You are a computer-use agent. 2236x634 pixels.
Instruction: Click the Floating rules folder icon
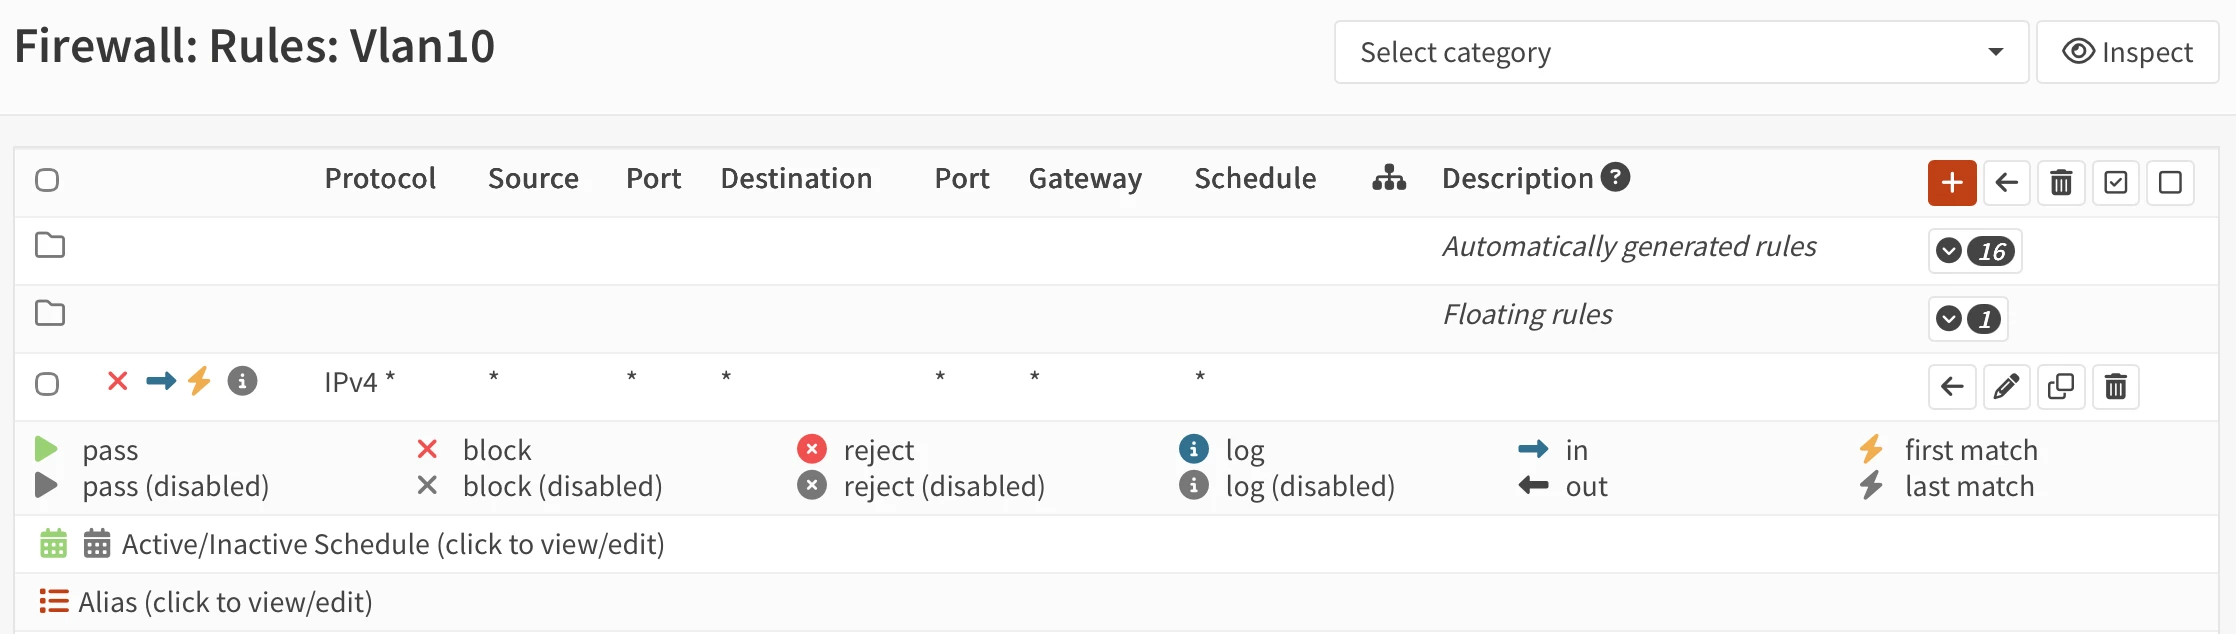[50, 313]
